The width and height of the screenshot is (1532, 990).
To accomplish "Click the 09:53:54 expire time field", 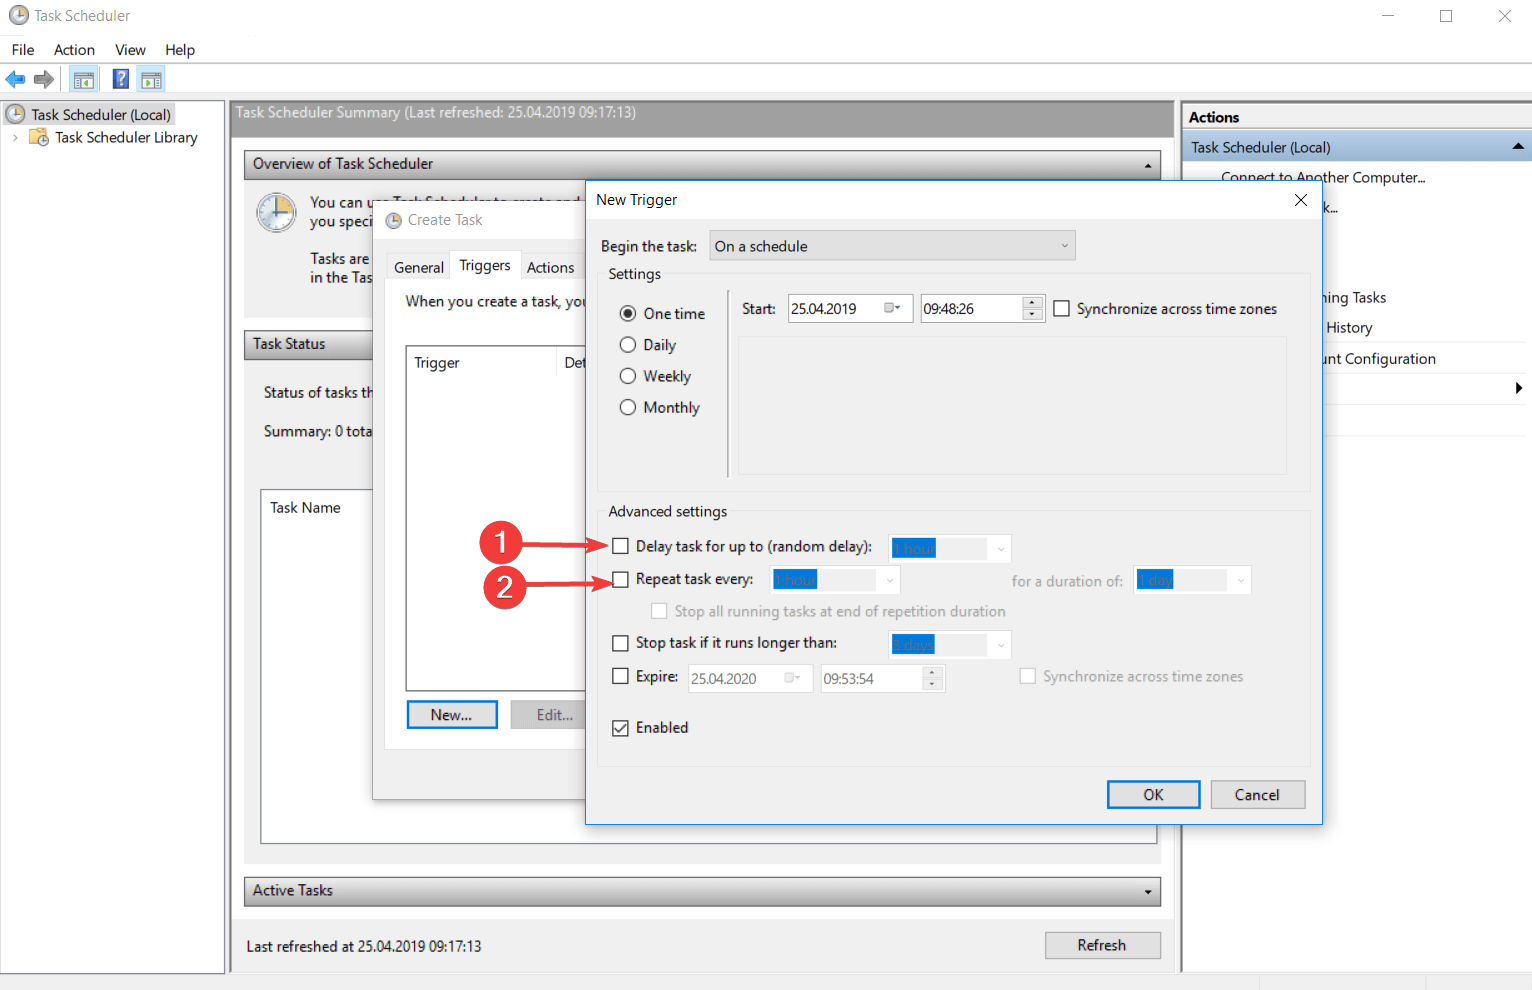I will [870, 678].
